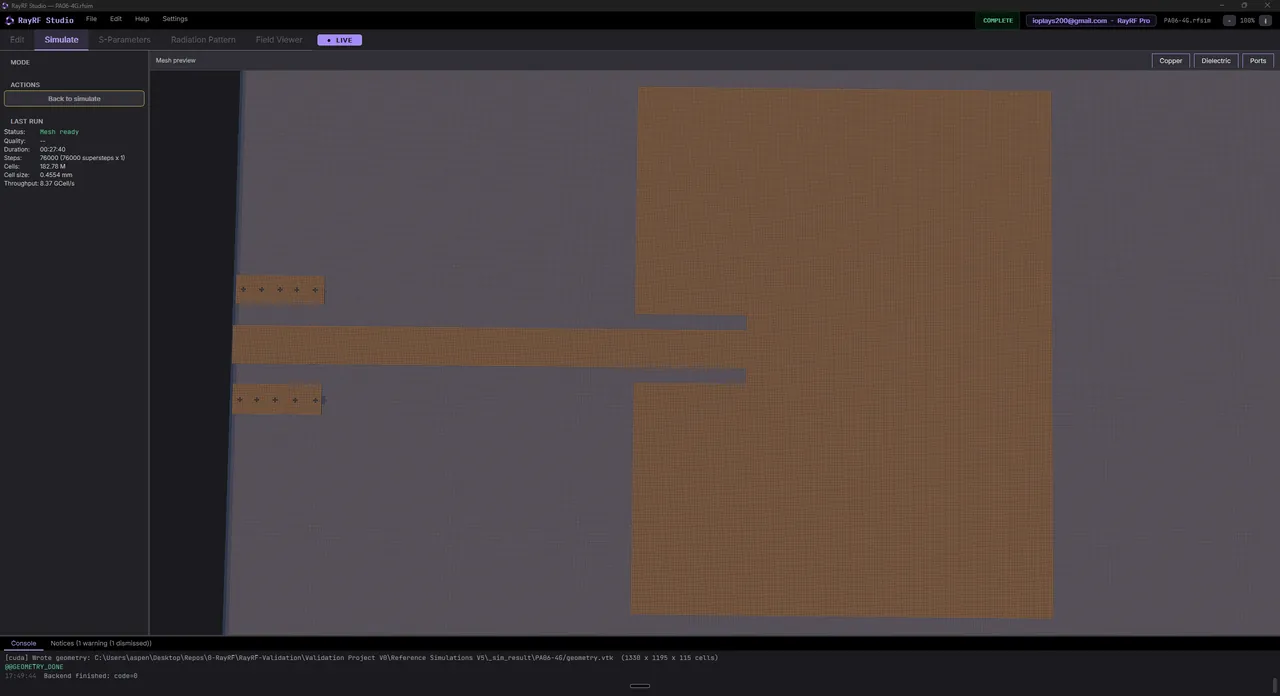Image resolution: width=1280 pixels, height=696 pixels.
Task: Click the Mesh ready status value
Action: point(59,132)
